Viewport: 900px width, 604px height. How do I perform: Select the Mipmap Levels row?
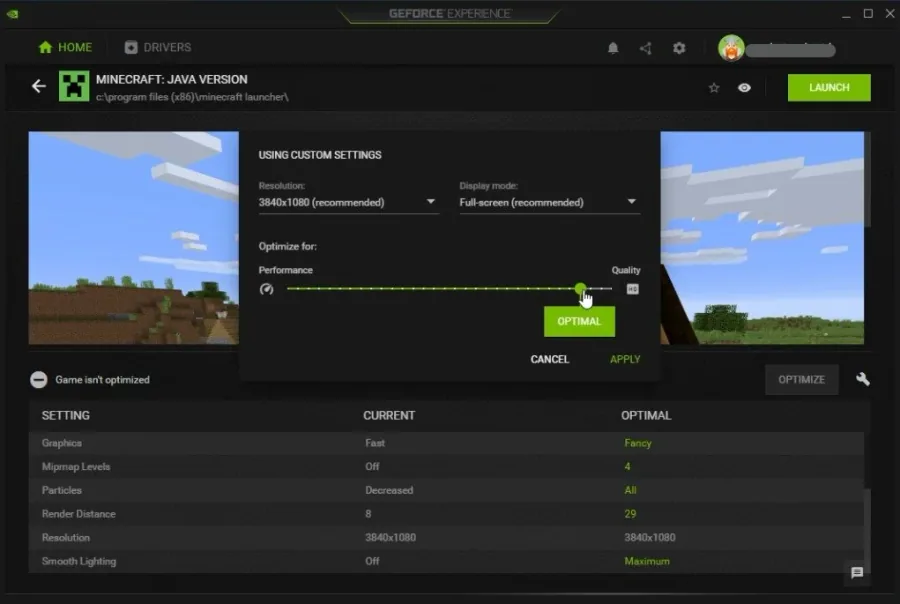(446, 467)
